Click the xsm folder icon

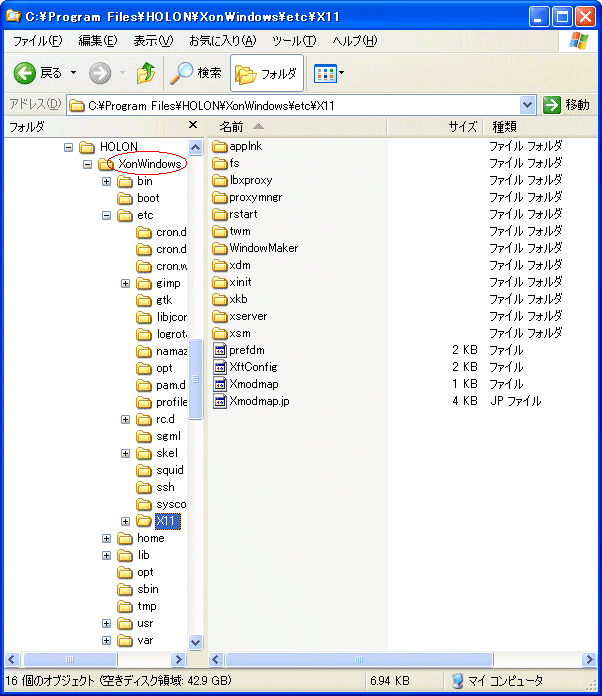[220, 333]
